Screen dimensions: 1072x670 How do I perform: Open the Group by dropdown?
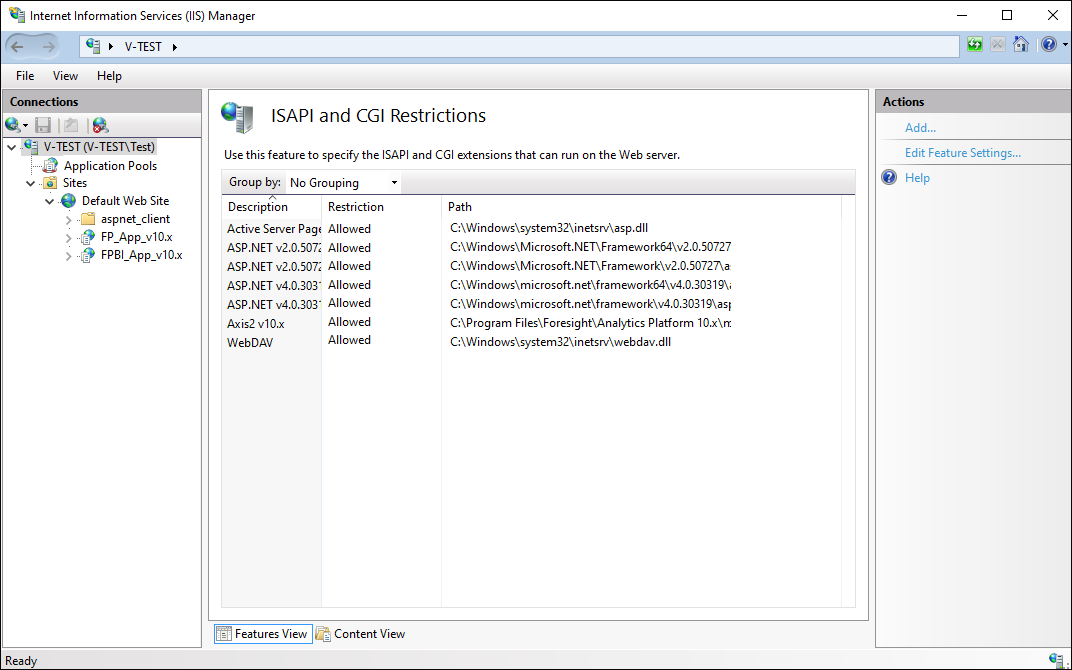343,183
